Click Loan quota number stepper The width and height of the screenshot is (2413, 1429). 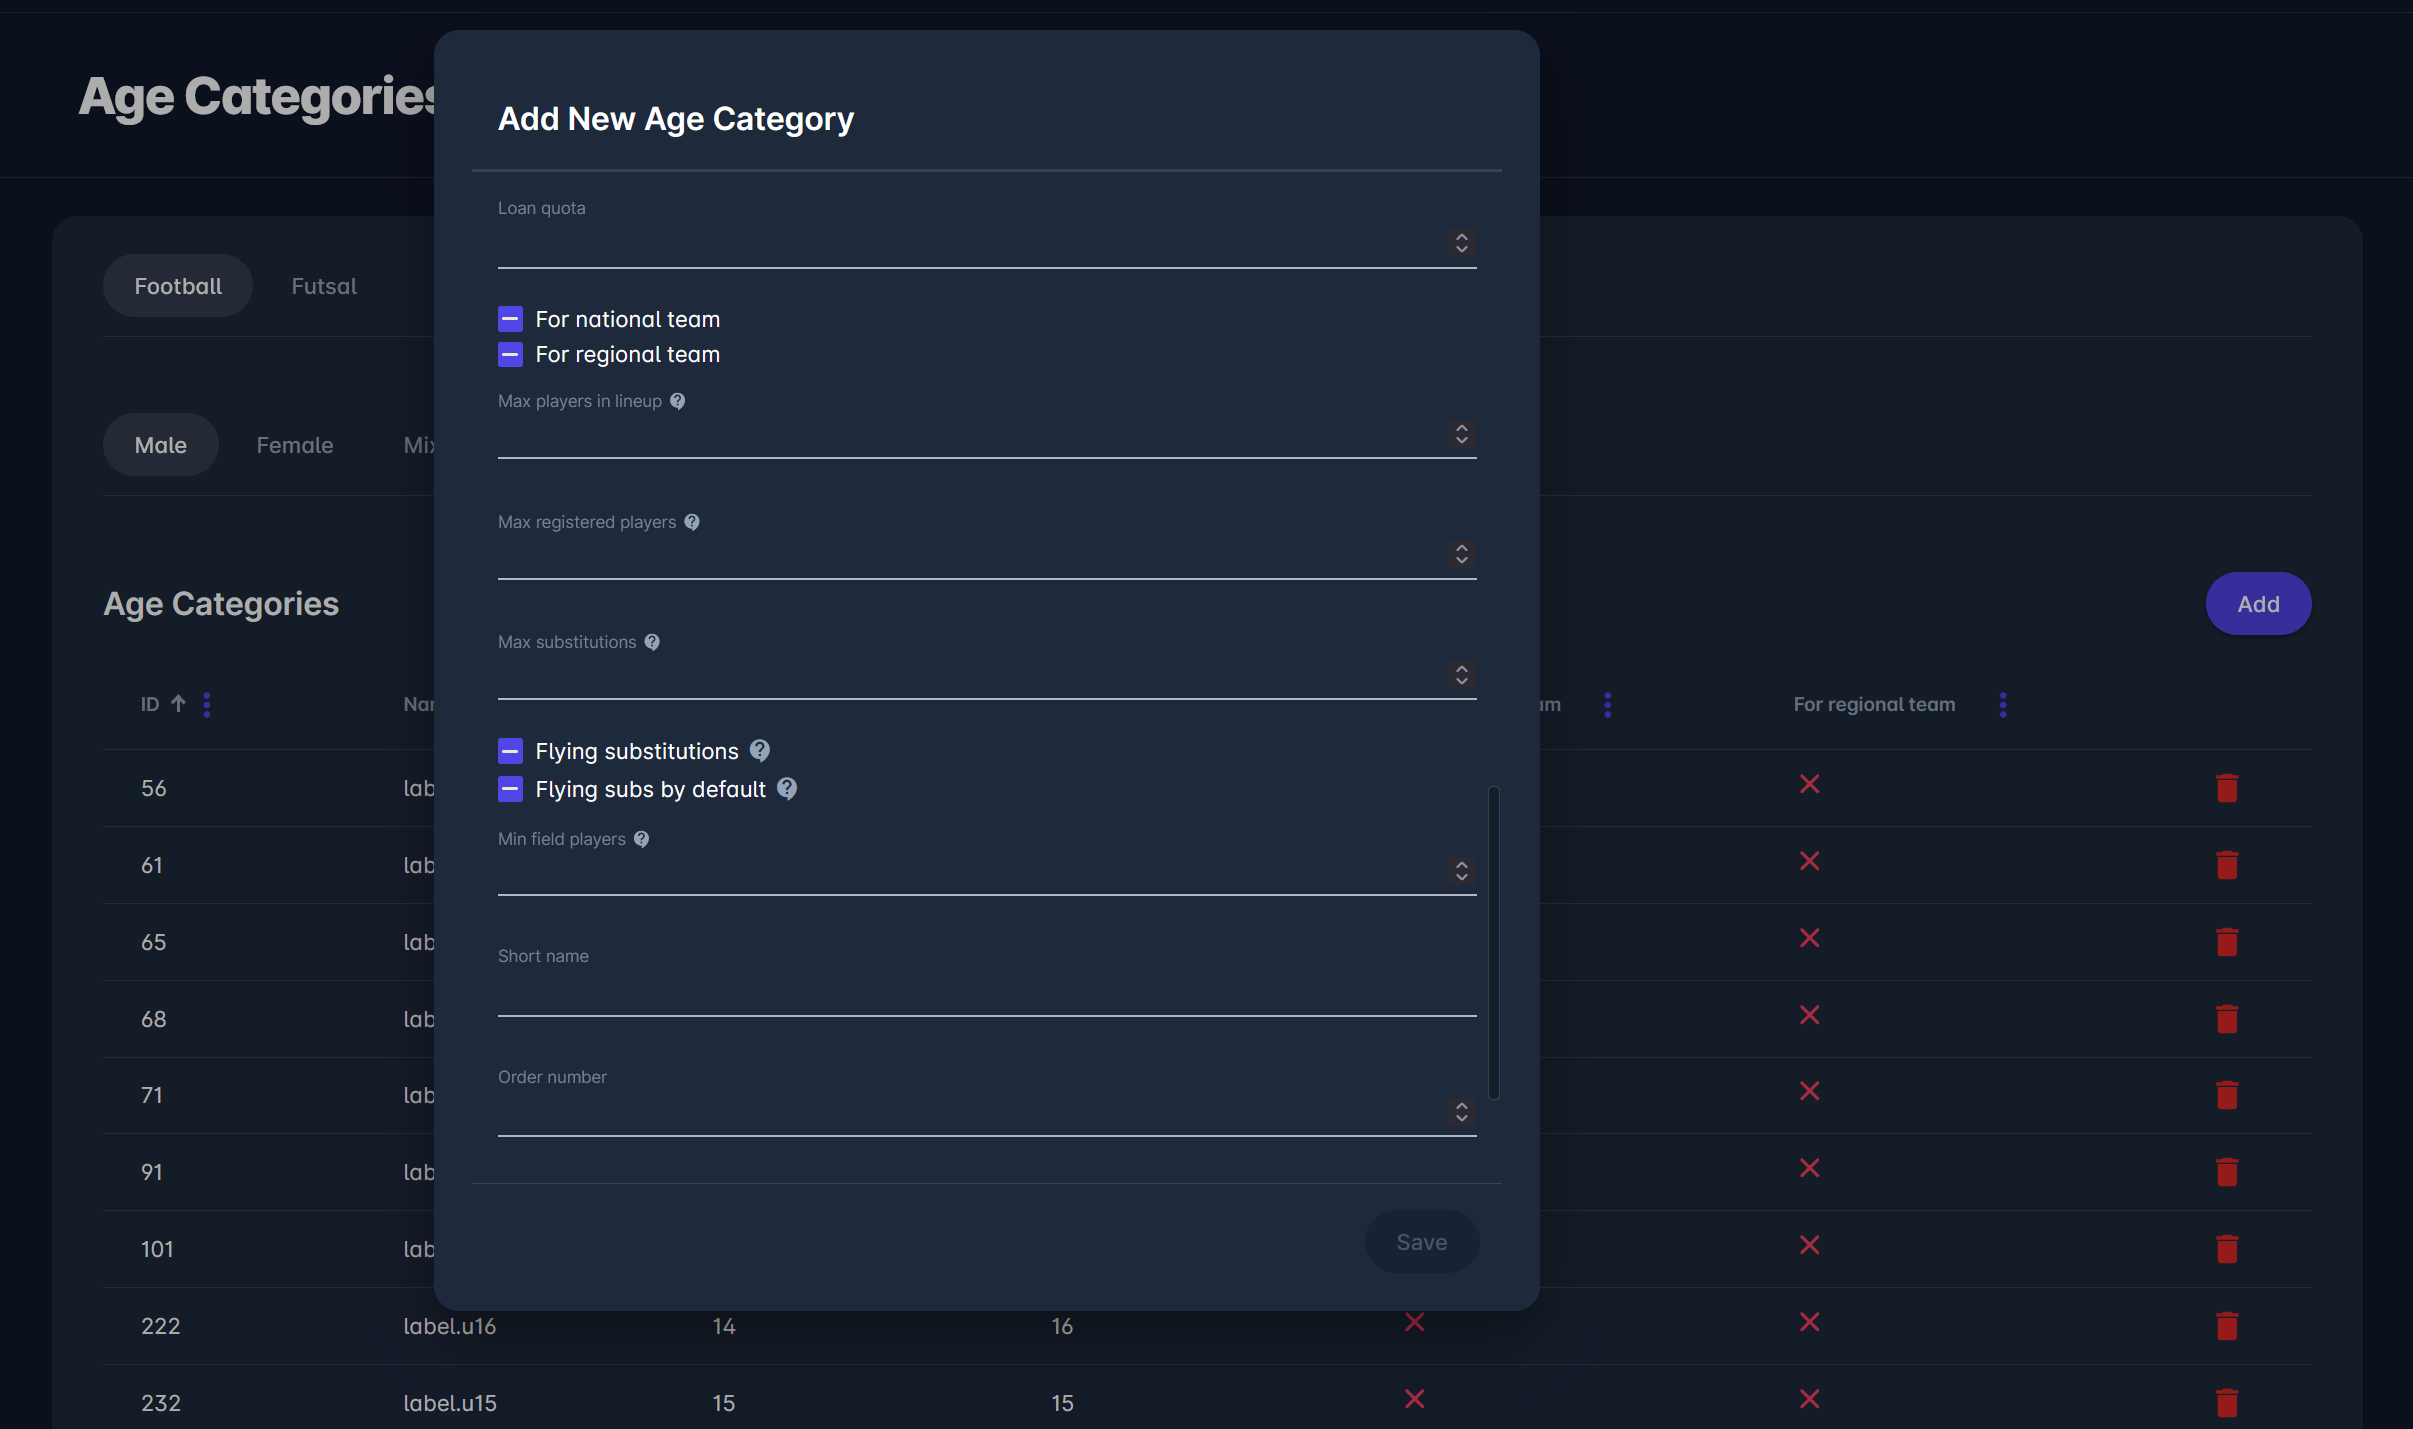click(x=1461, y=243)
